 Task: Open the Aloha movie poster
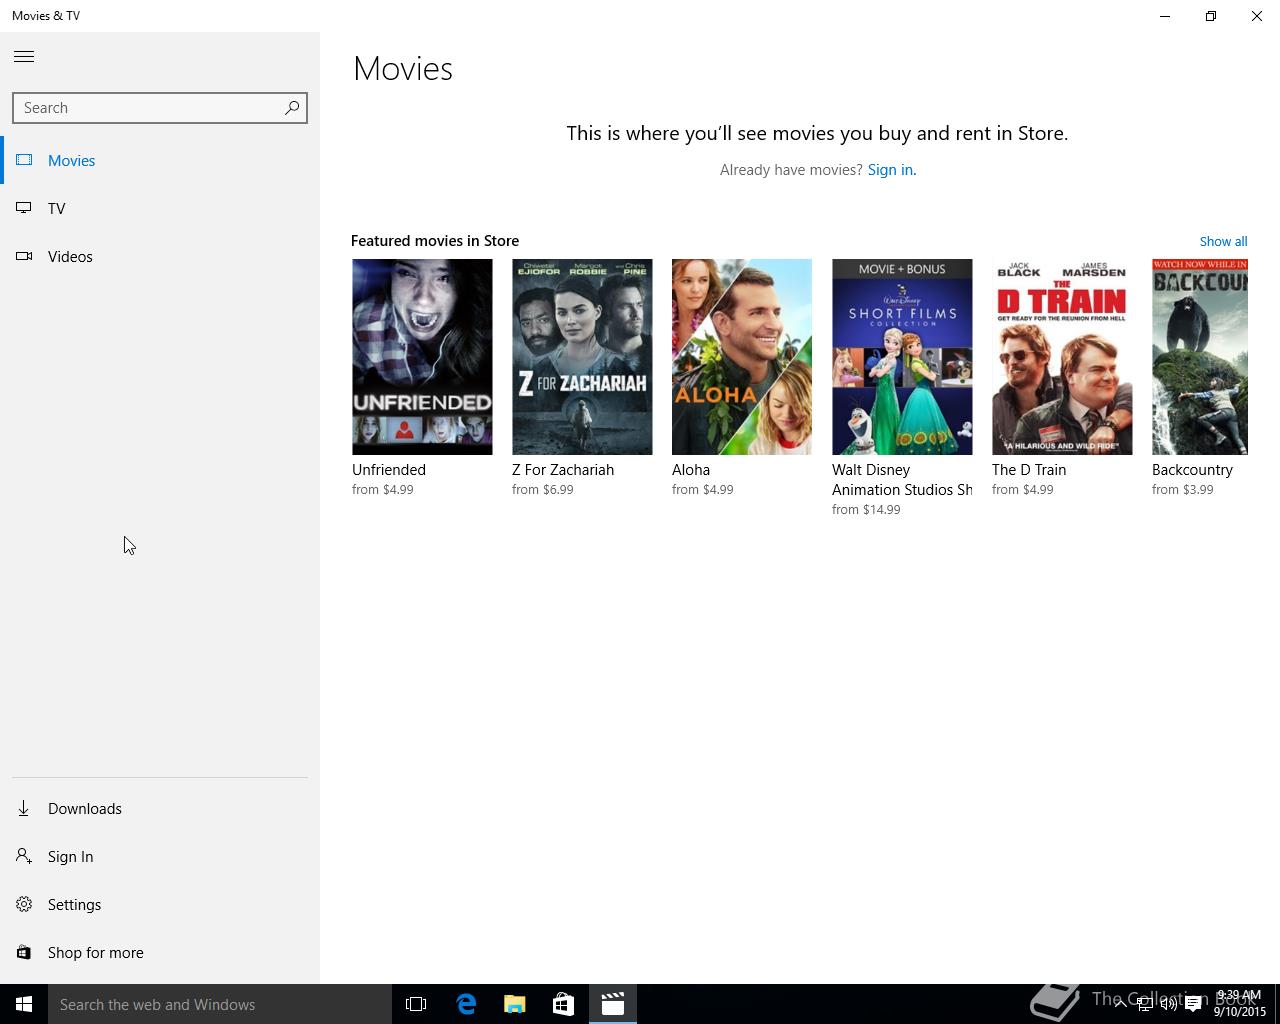742,357
